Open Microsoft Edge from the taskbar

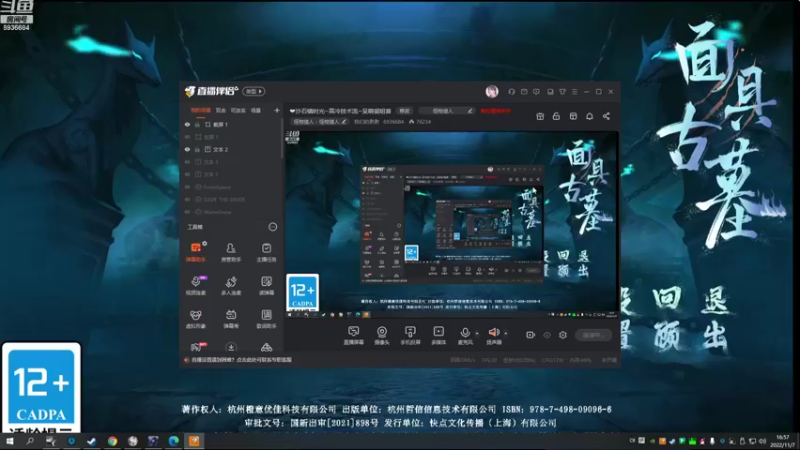tap(173, 441)
